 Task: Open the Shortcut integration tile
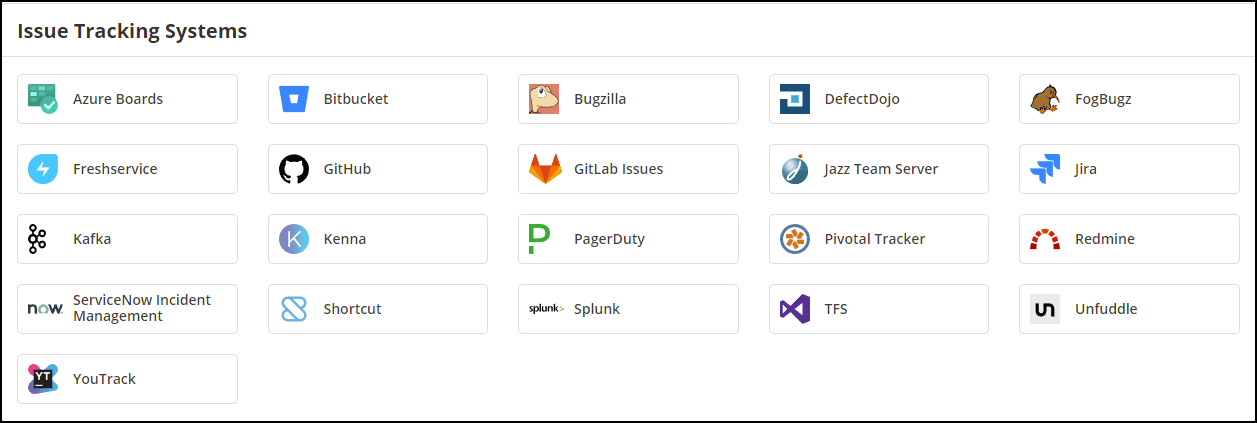pos(378,309)
